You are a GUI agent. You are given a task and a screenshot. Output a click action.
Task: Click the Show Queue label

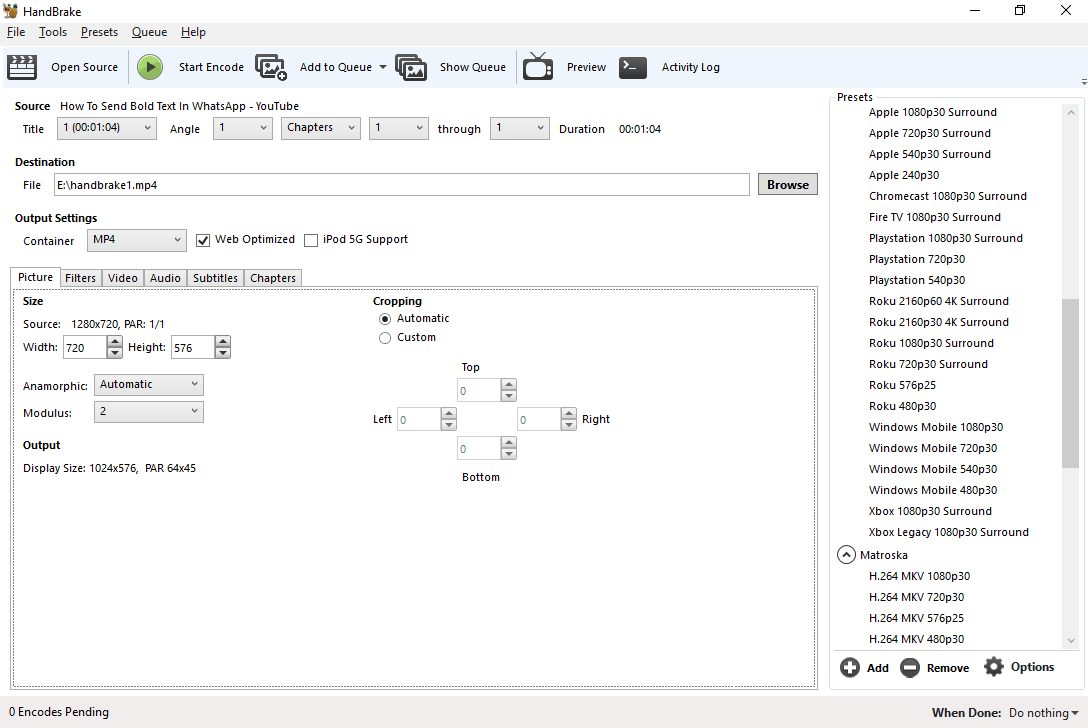[473, 67]
